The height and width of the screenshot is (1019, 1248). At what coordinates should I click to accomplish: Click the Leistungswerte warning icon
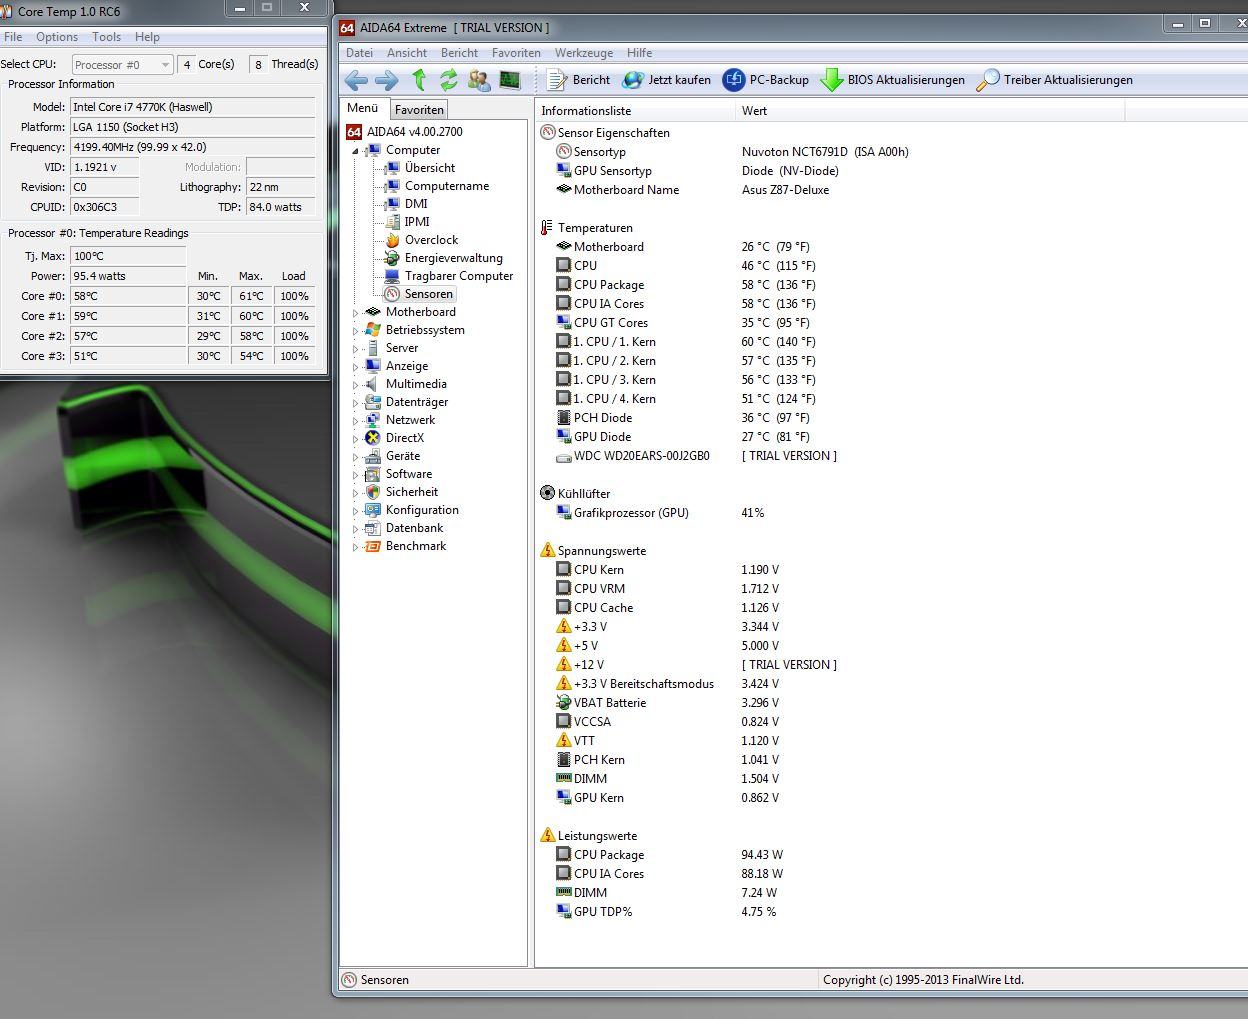[547, 835]
